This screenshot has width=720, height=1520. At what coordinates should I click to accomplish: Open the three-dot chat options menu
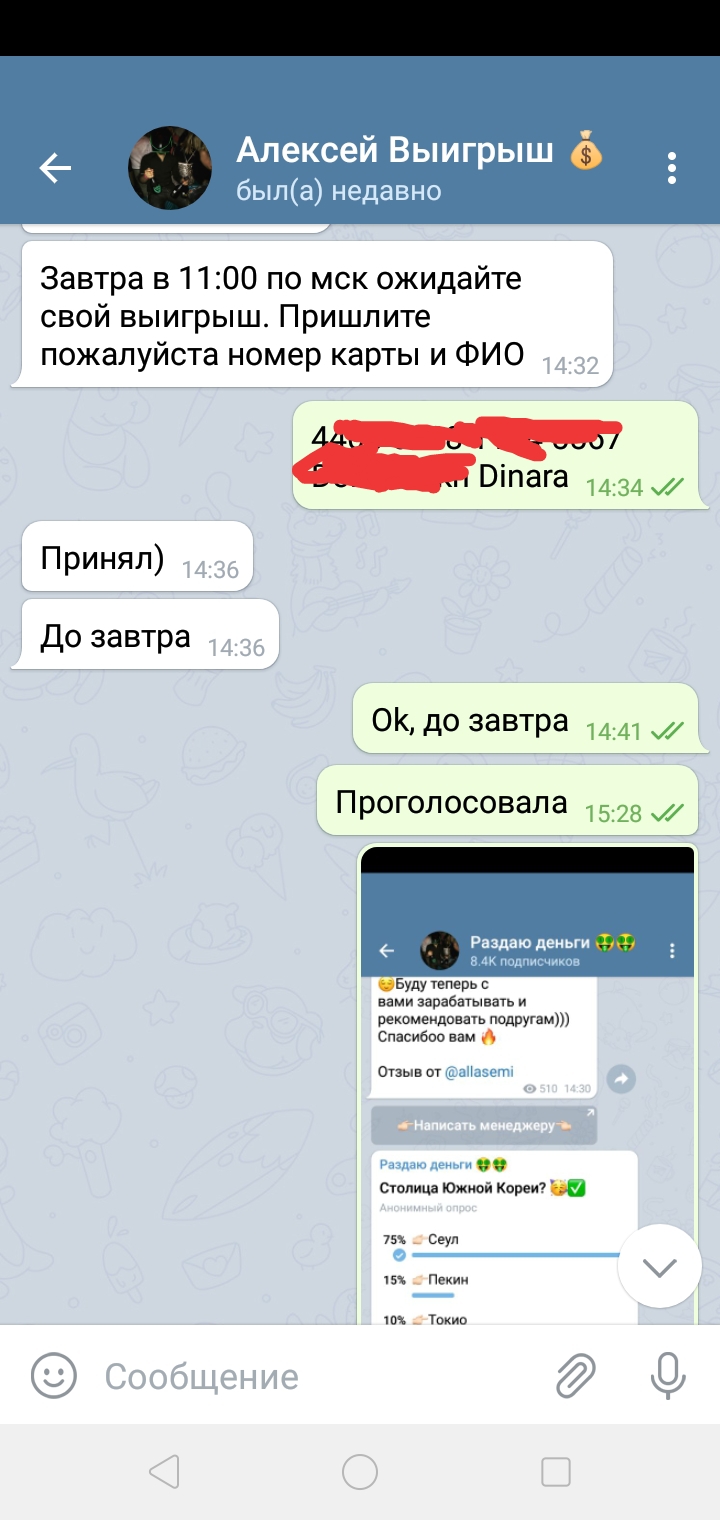coord(672,168)
